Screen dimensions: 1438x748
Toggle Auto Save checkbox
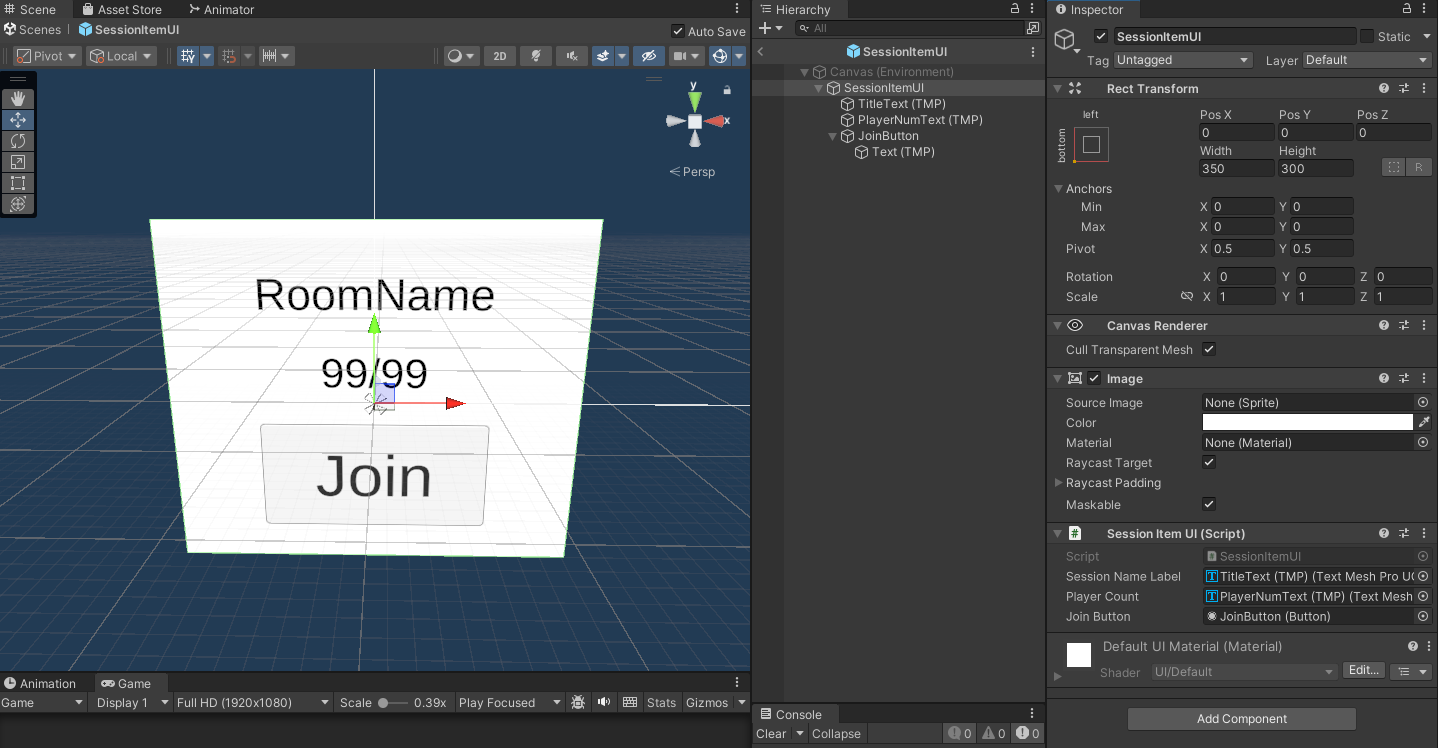pyautogui.click(x=678, y=31)
